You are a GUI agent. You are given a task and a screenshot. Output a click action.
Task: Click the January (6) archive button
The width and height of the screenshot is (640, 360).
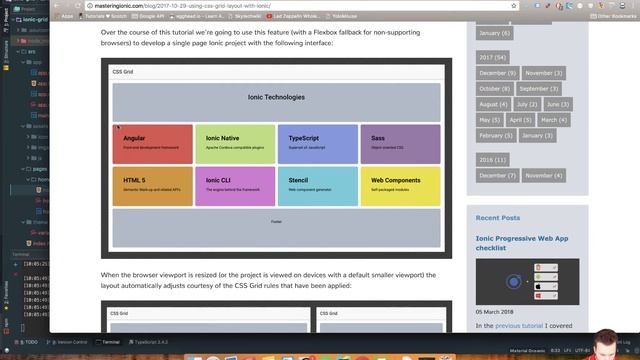[494, 33]
